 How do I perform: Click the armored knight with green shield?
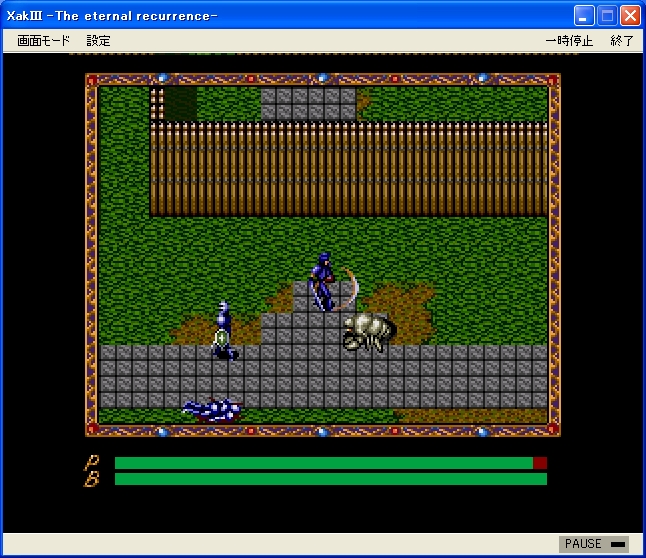(x=224, y=331)
